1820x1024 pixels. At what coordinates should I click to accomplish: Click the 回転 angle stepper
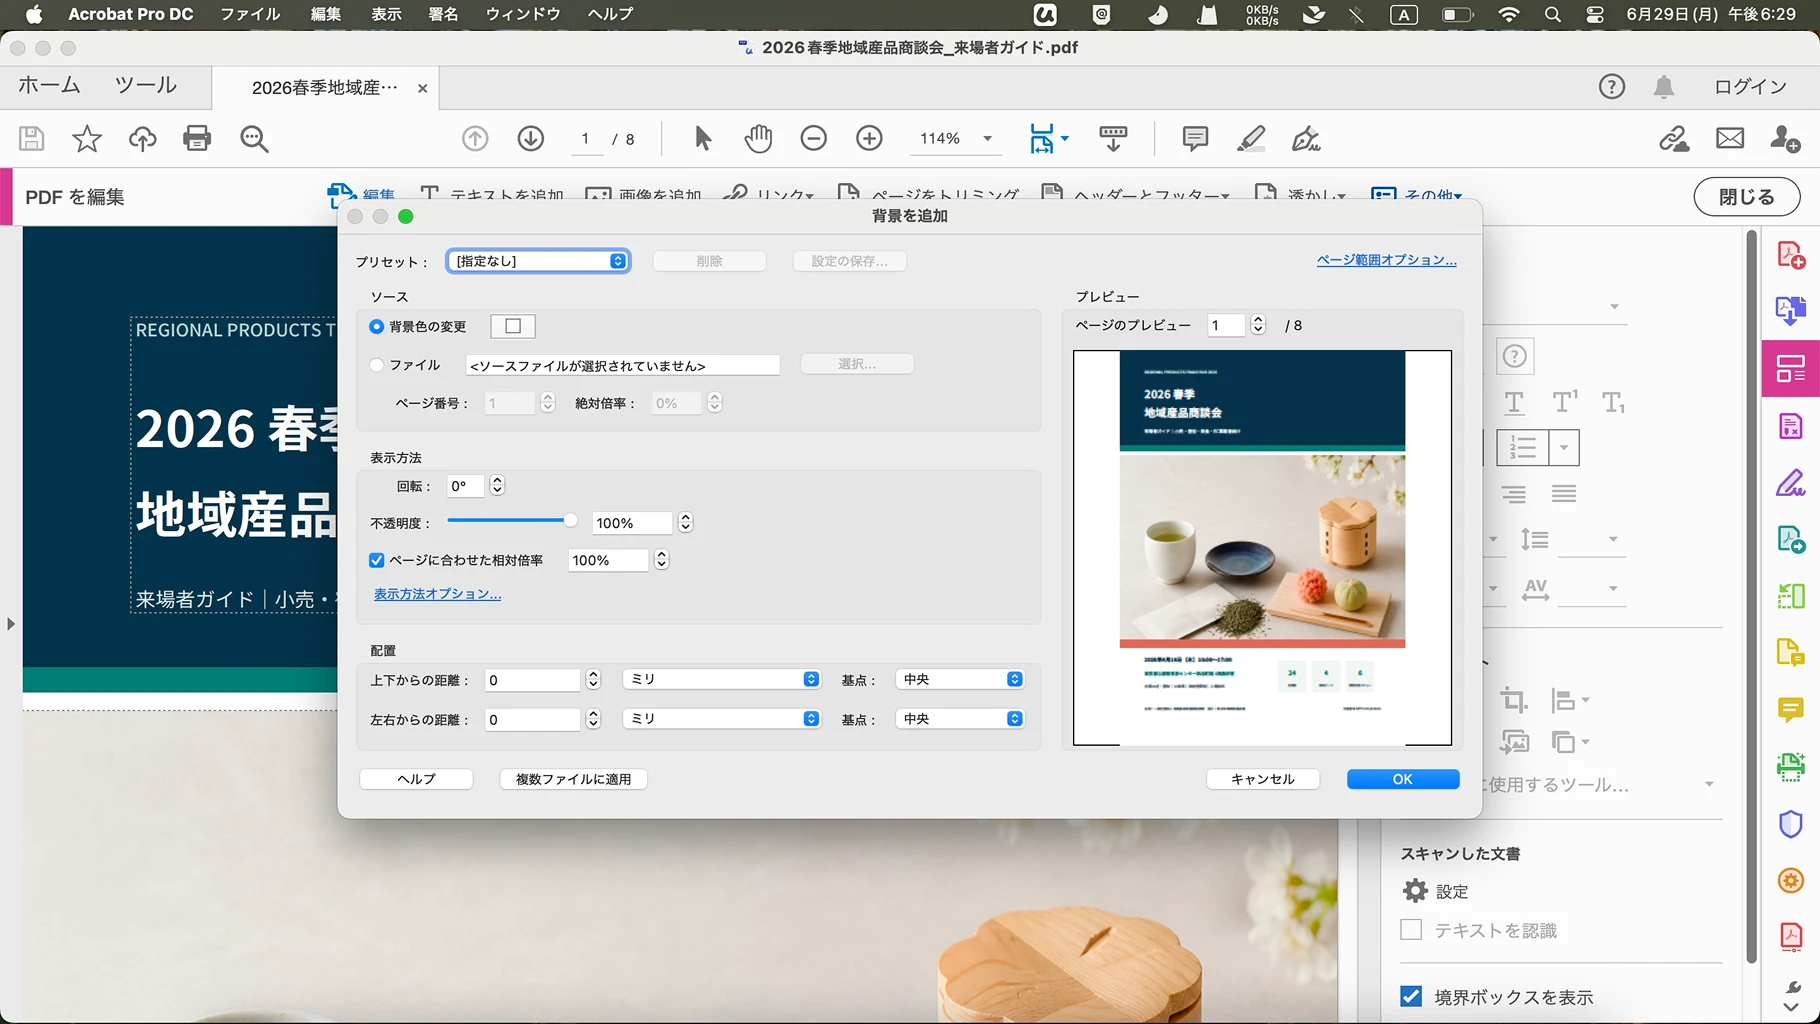[497, 486]
